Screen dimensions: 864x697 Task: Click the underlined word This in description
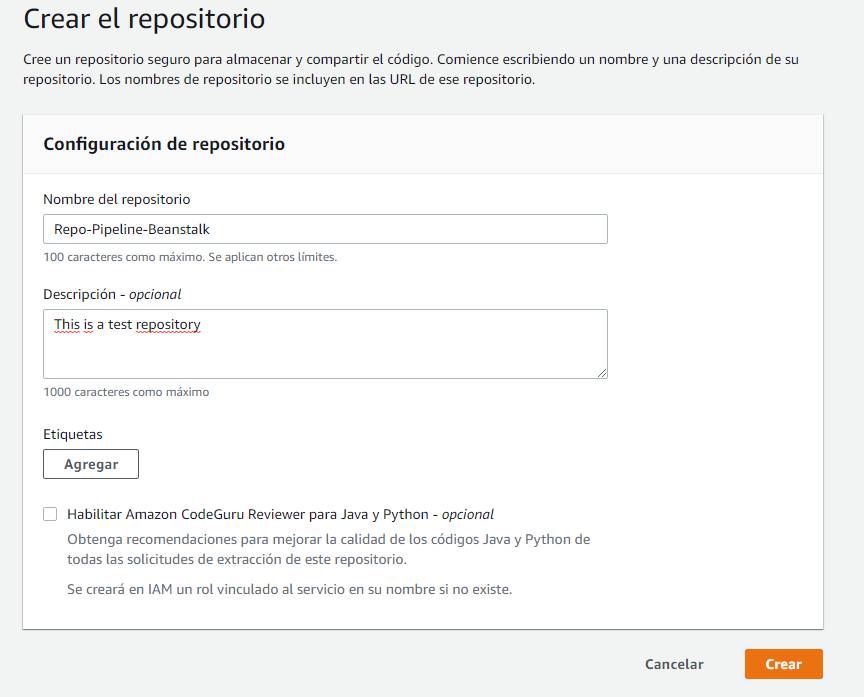tap(67, 324)
